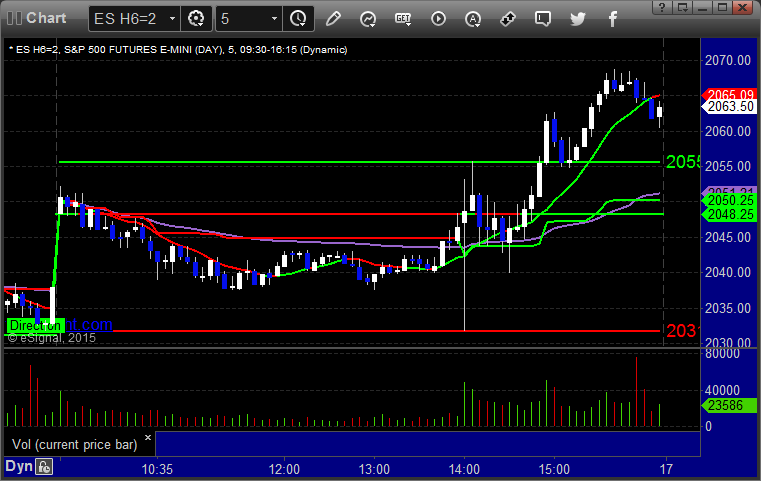Click the GET toolbar icon
This screenshot has height=481, width=761.
click(x=403, y=19)
